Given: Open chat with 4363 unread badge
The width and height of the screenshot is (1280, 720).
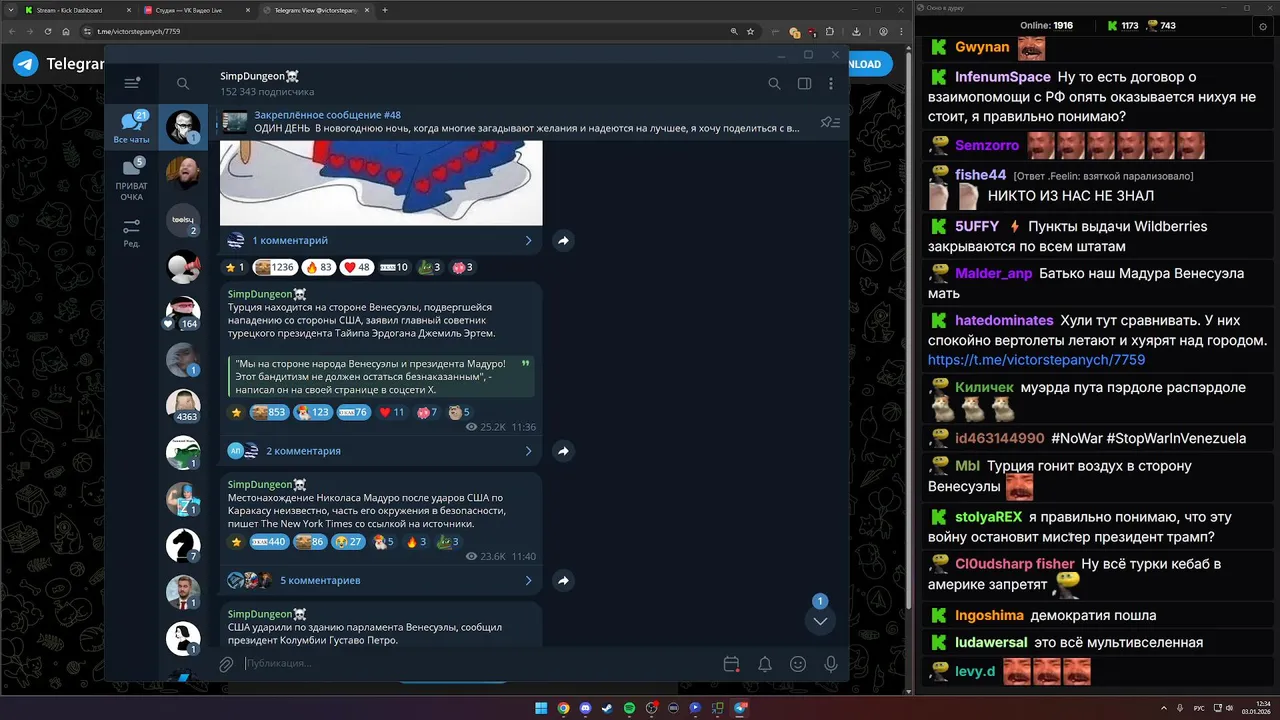Looking at the screenshot, I should (x=183, y=406).
